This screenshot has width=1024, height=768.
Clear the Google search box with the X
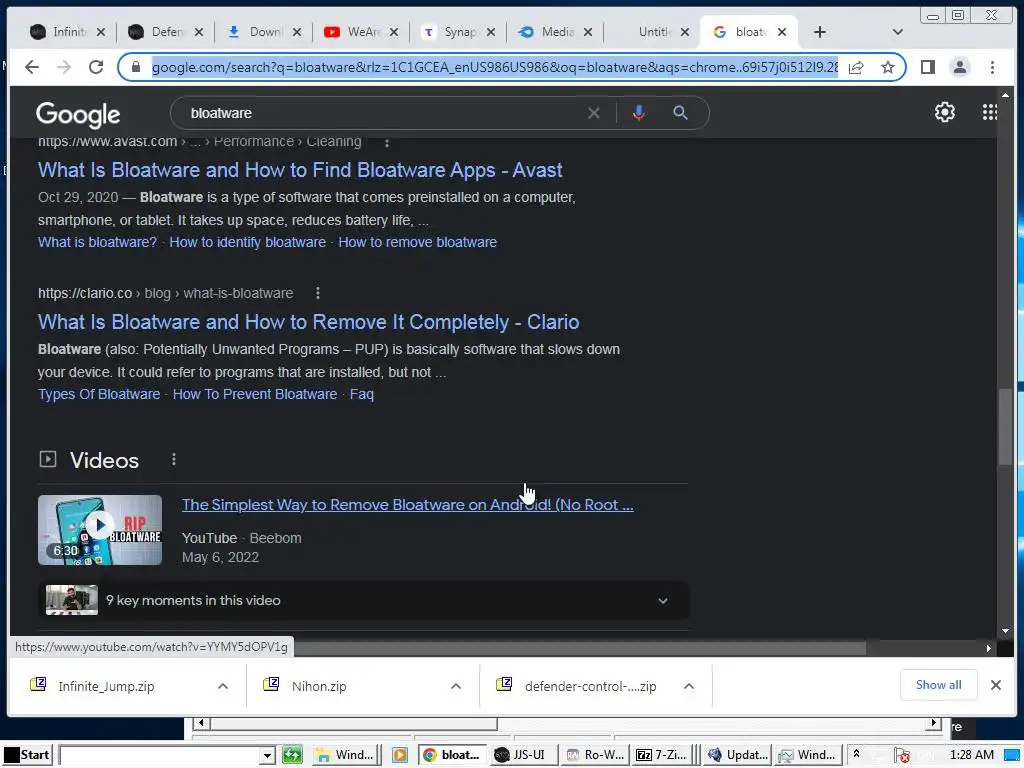click(x=594, y=113)
